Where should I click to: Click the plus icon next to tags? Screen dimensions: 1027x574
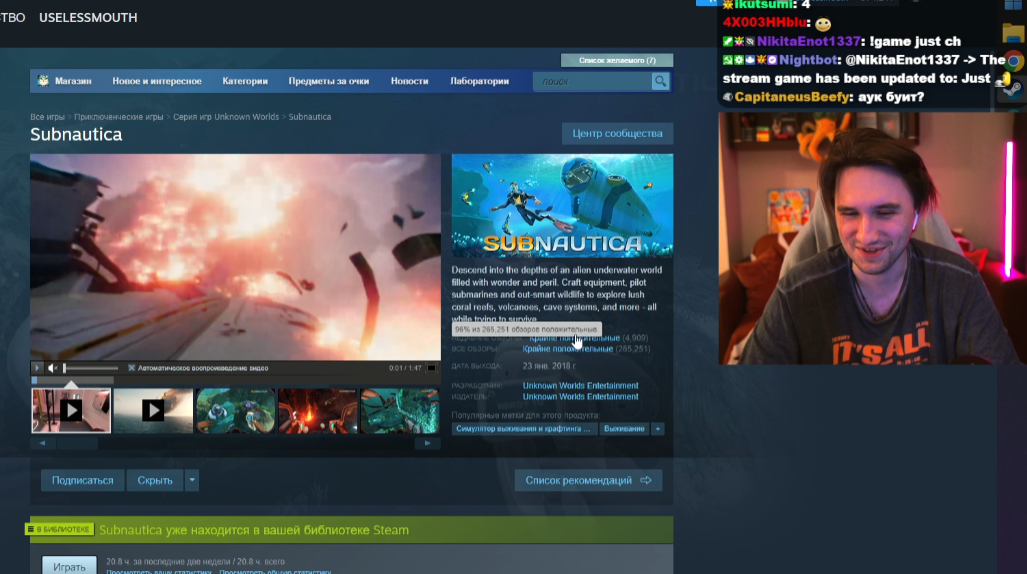(658, 429)
